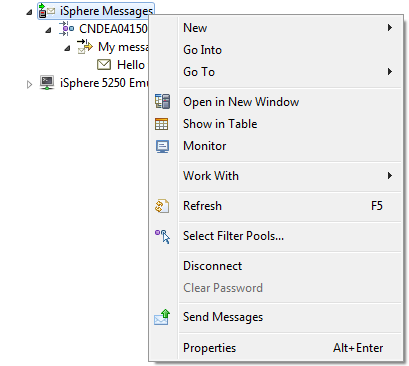Collapse the My messages filter node

click(67, 48)
